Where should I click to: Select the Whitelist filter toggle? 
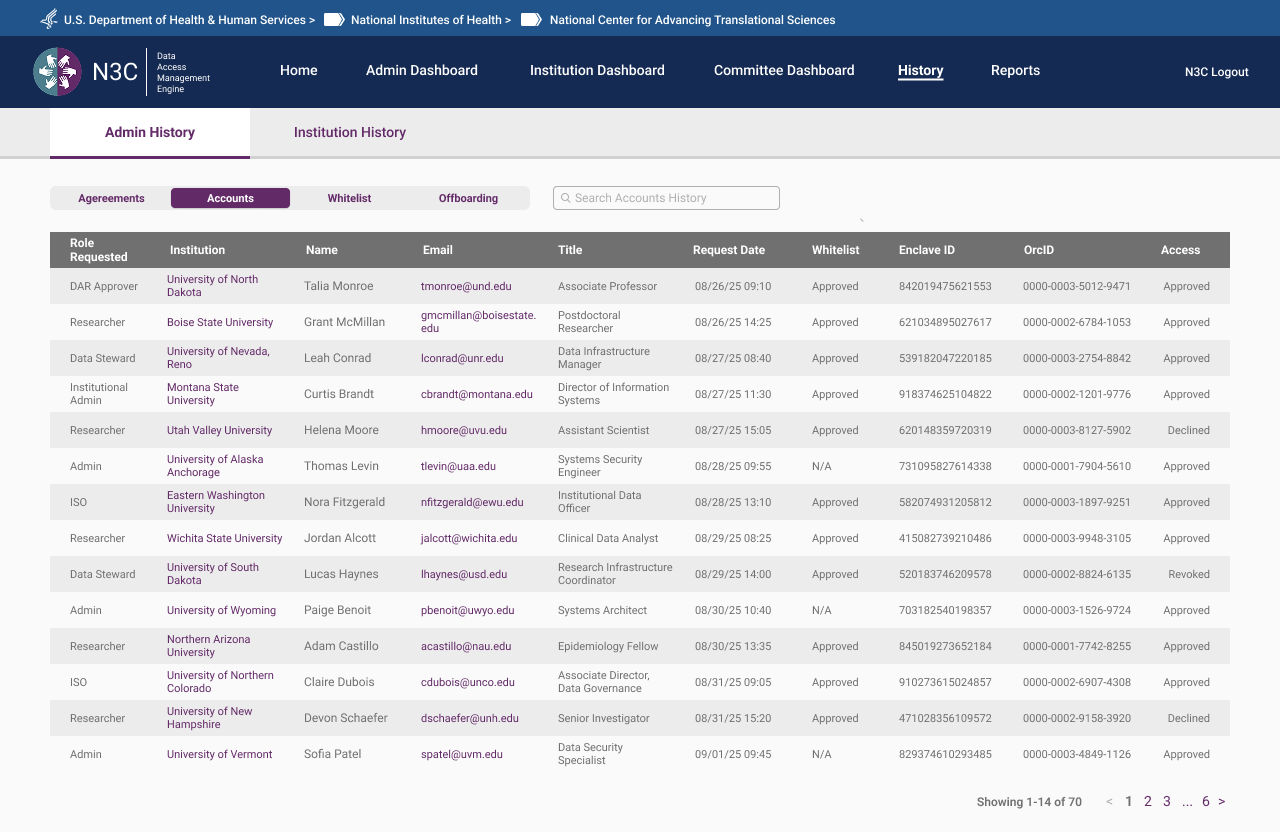click(x=349, y=199)
